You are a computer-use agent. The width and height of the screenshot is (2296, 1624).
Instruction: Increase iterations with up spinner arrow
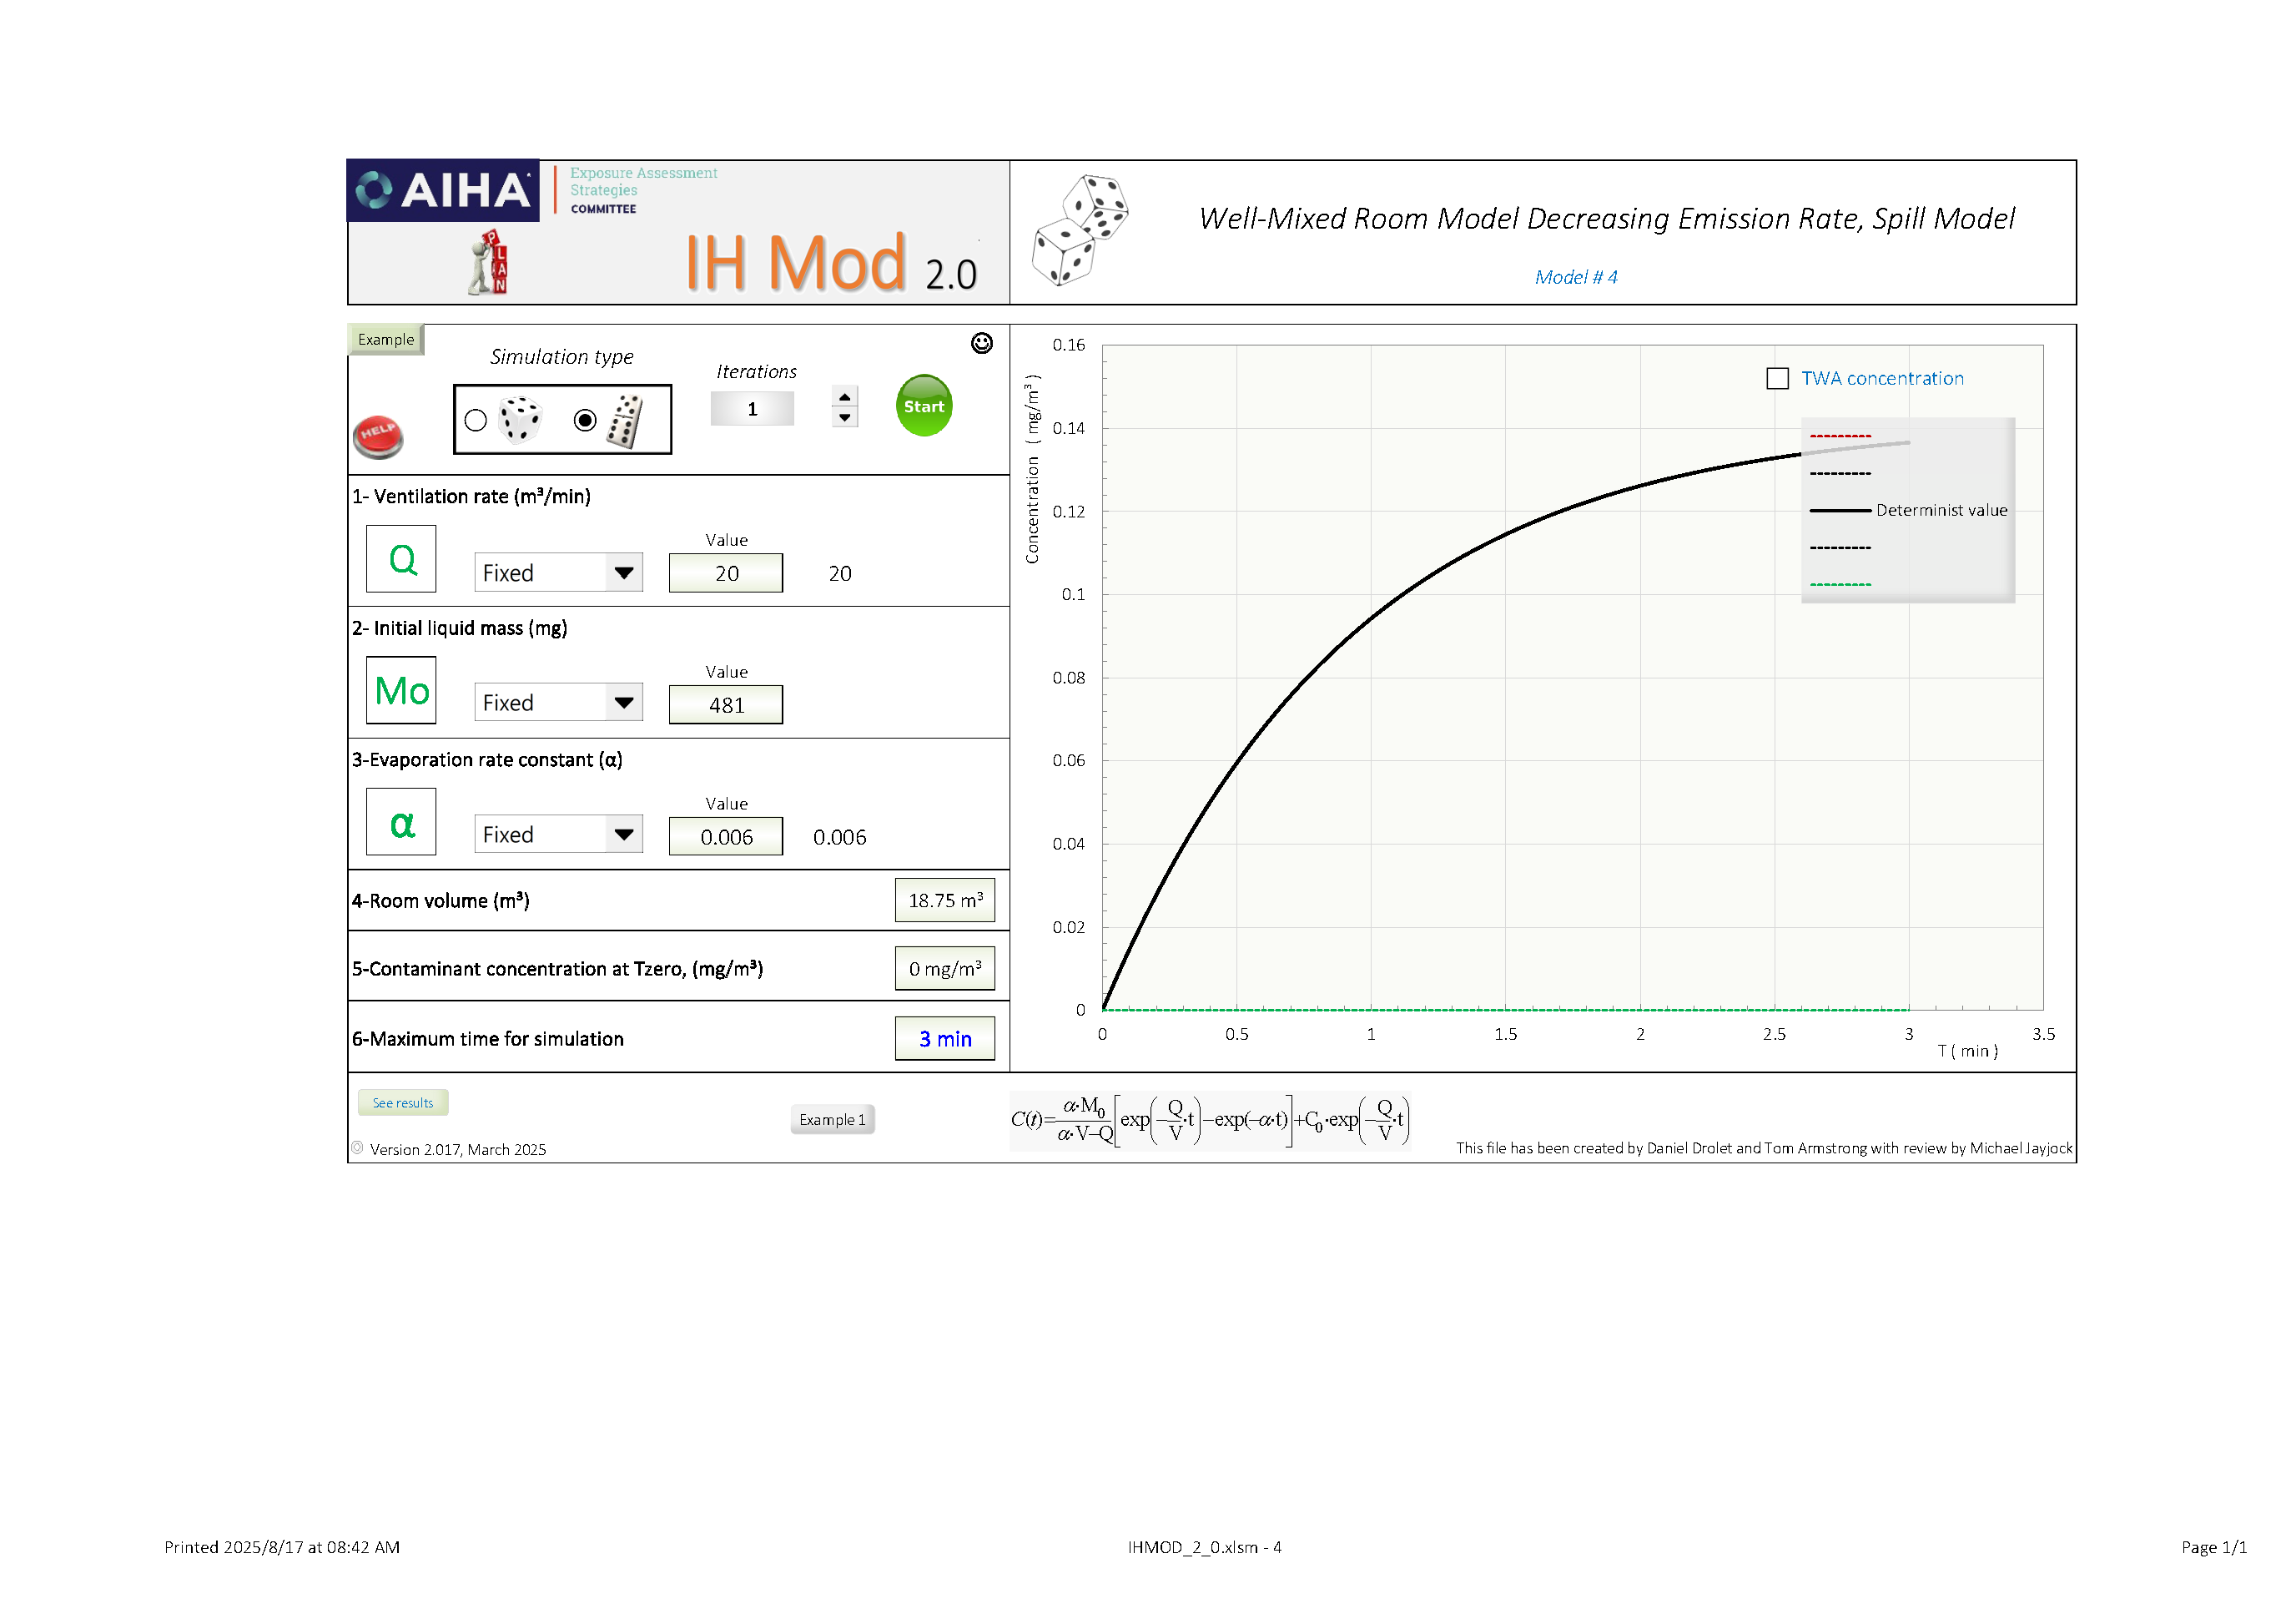(x=844, y=397)
